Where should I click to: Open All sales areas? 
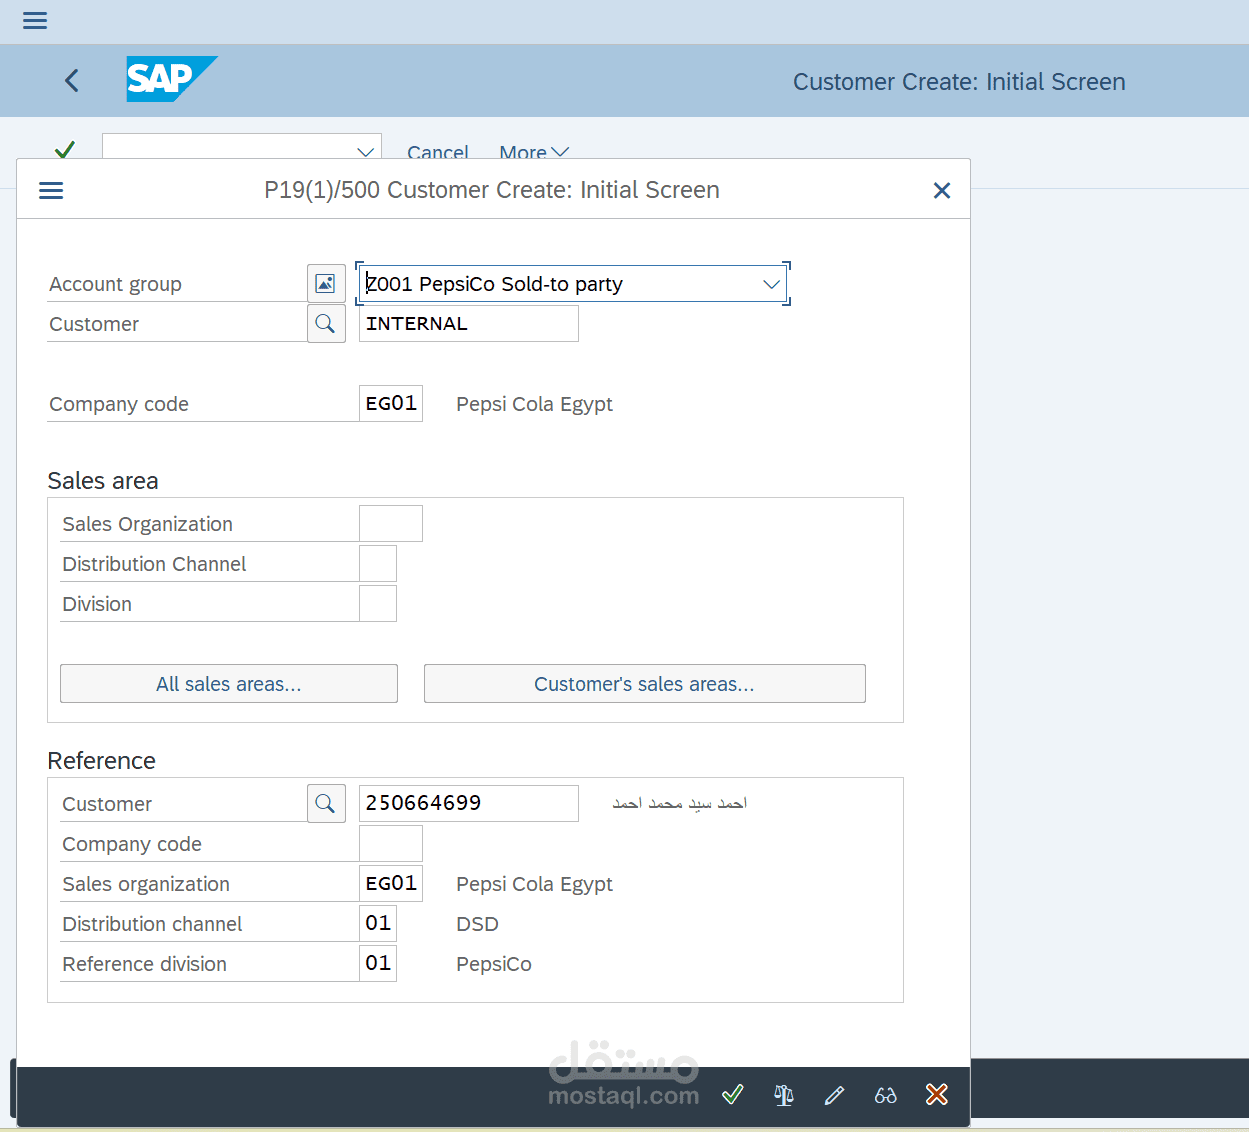pos(229,684)
